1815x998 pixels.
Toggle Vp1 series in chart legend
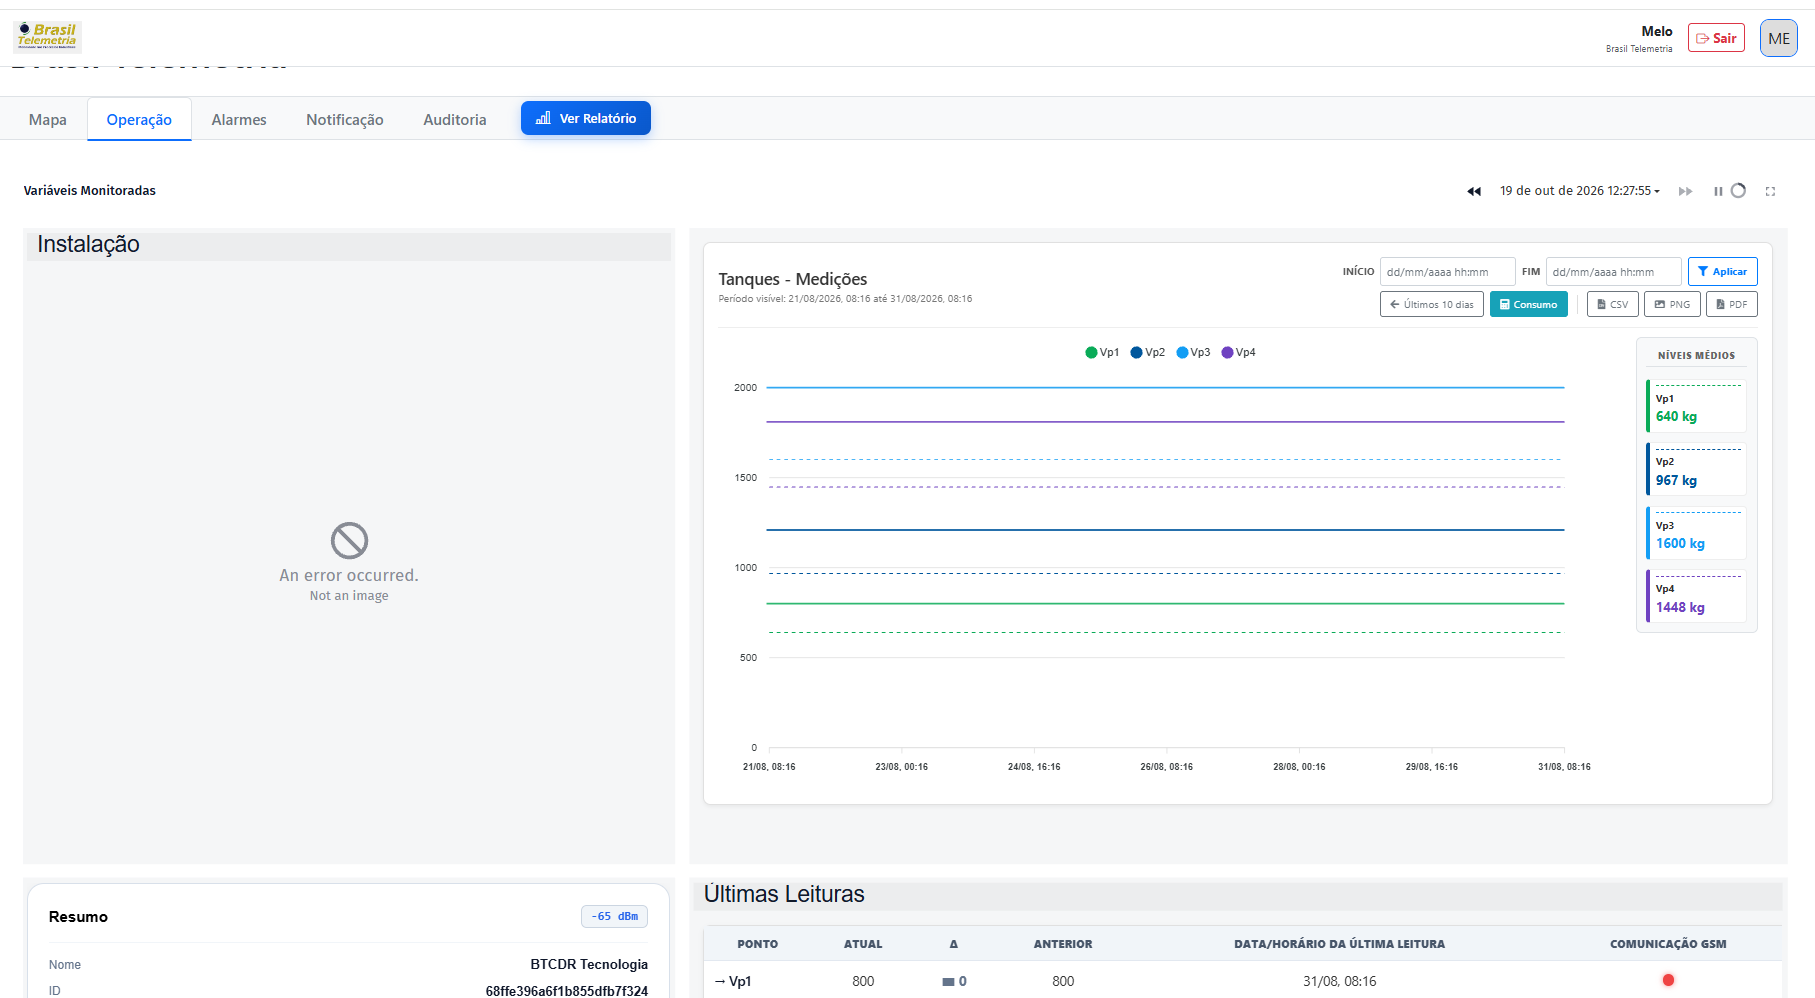pos(1102,352)
